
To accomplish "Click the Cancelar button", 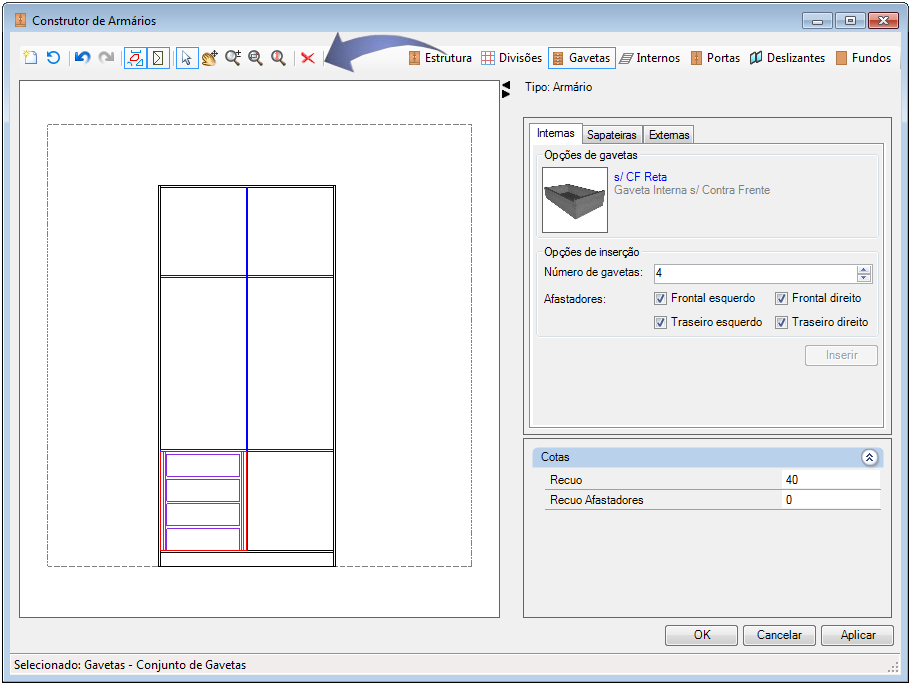I will 779,635.
